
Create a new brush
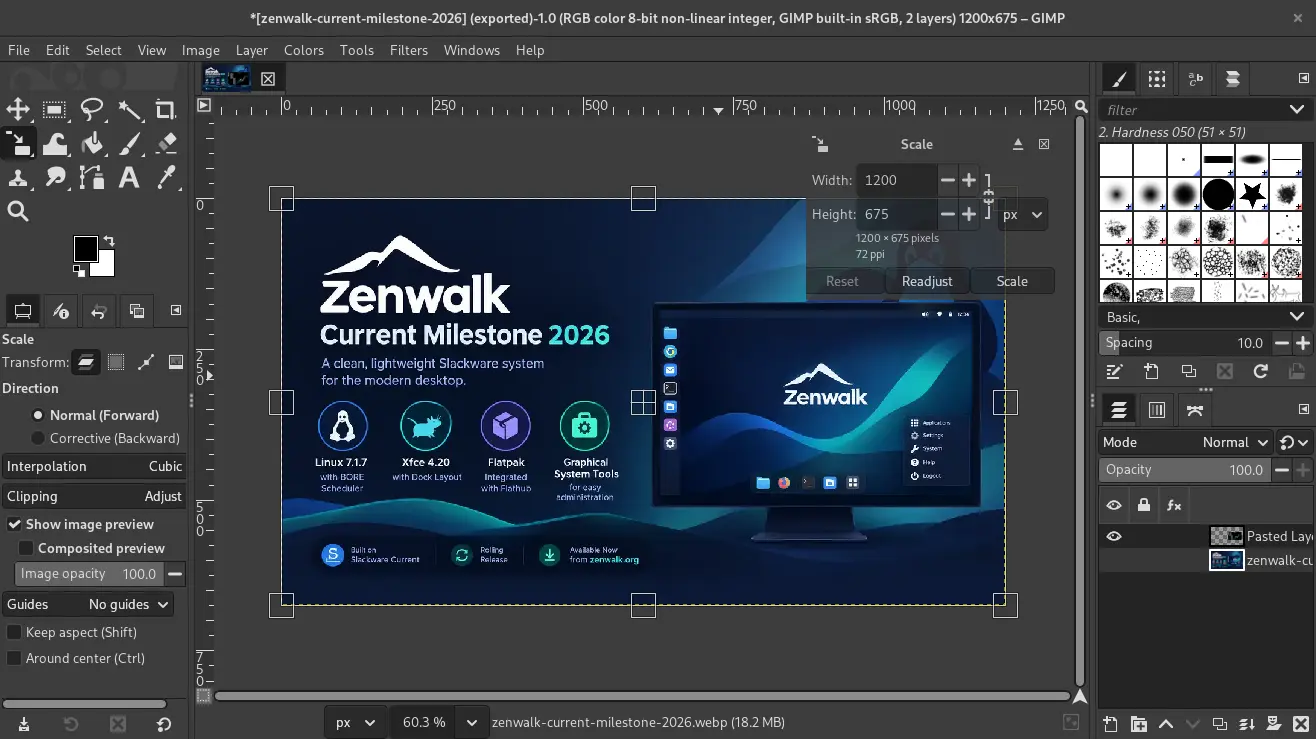click(1151, 371)
